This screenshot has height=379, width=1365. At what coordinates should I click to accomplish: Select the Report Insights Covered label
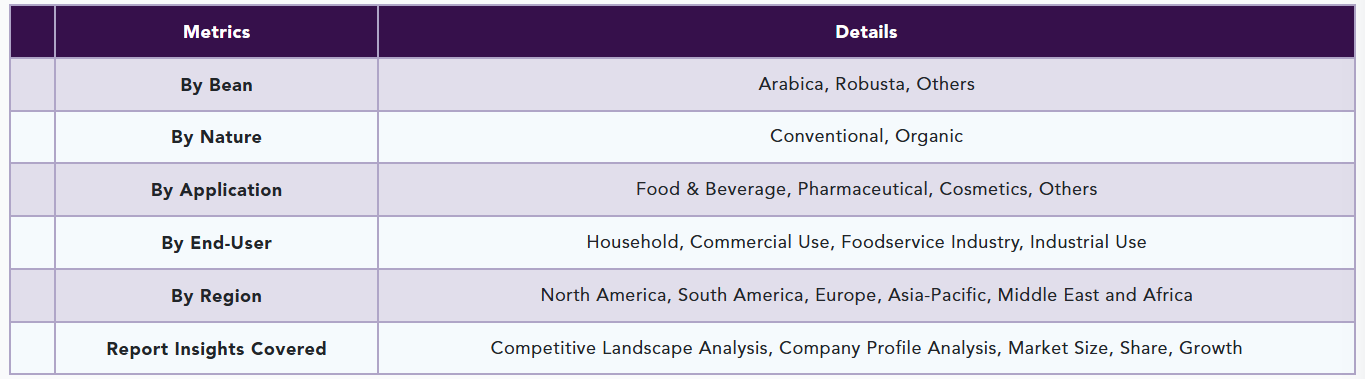tap(216, 349)
